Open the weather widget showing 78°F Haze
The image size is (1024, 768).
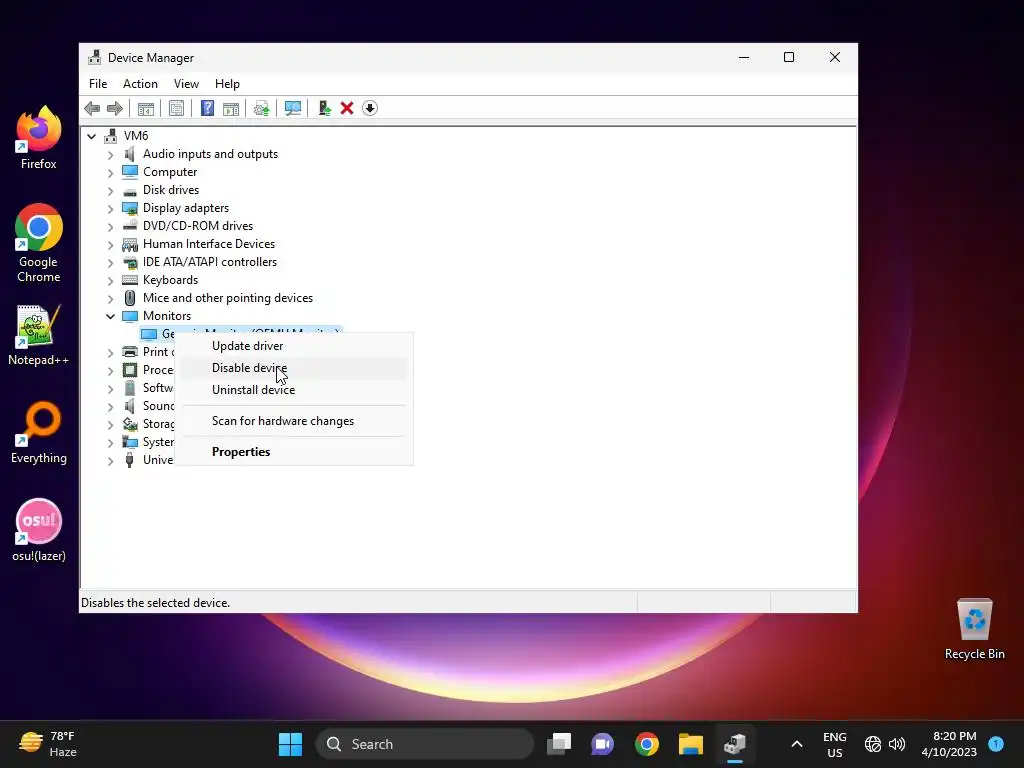(x=48, y=744)
